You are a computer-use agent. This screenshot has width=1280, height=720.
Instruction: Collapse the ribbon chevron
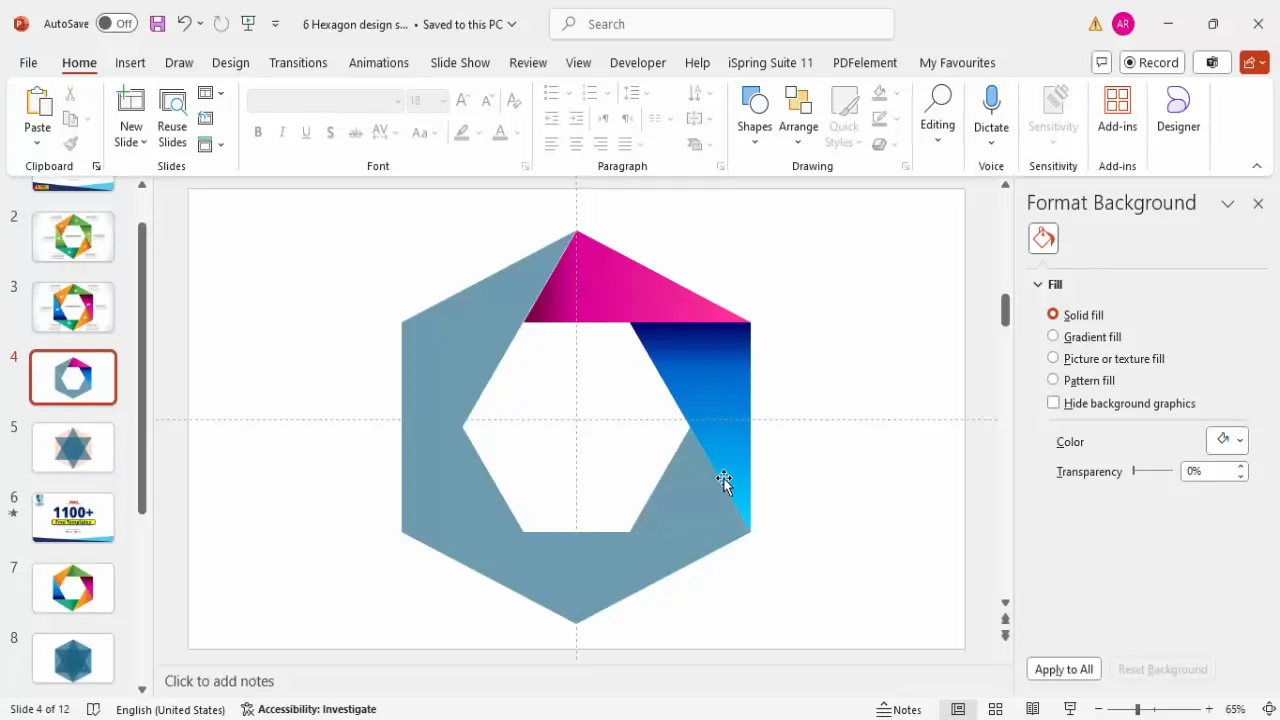click(x=1257, y=166)
